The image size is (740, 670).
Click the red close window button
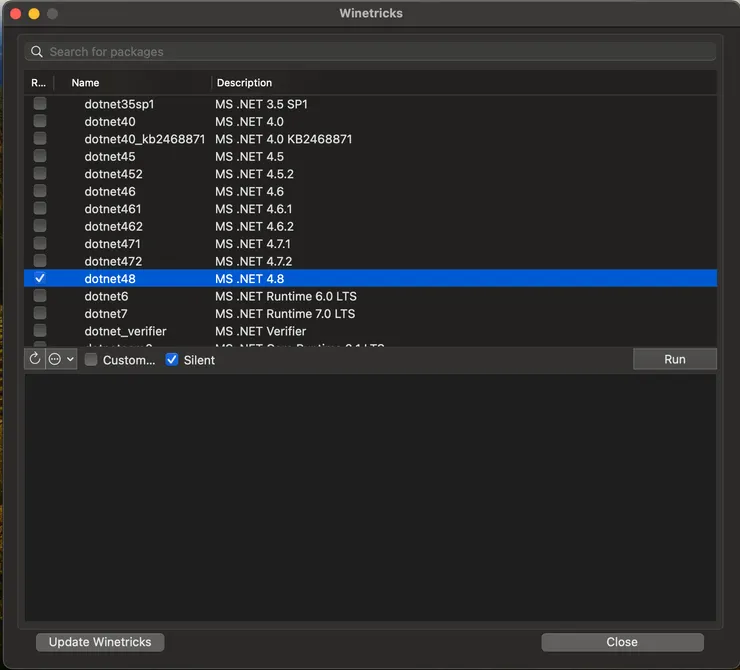[x=16, y=14]
